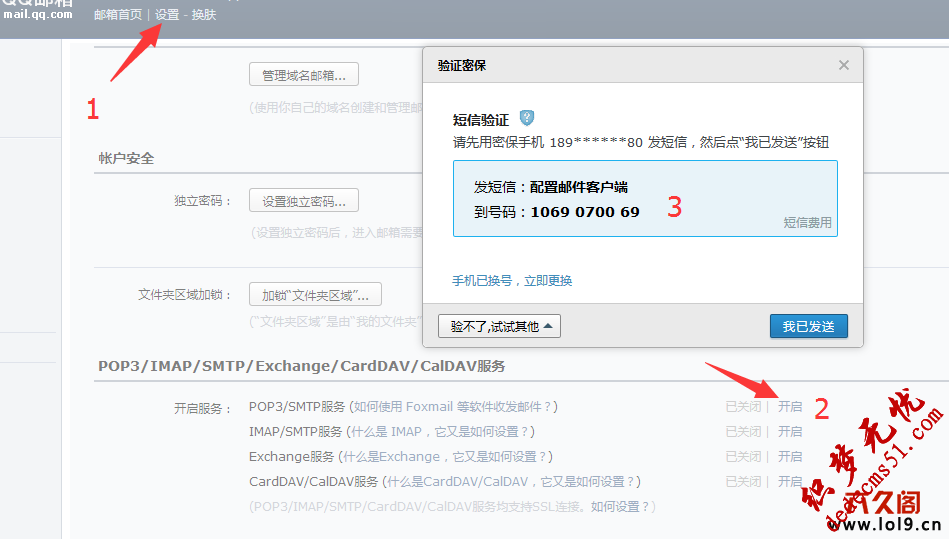Screen dimensions: 949x539
Task: Click the 加锁"文件夹区域"... button
Action: (x=315, y=295)
